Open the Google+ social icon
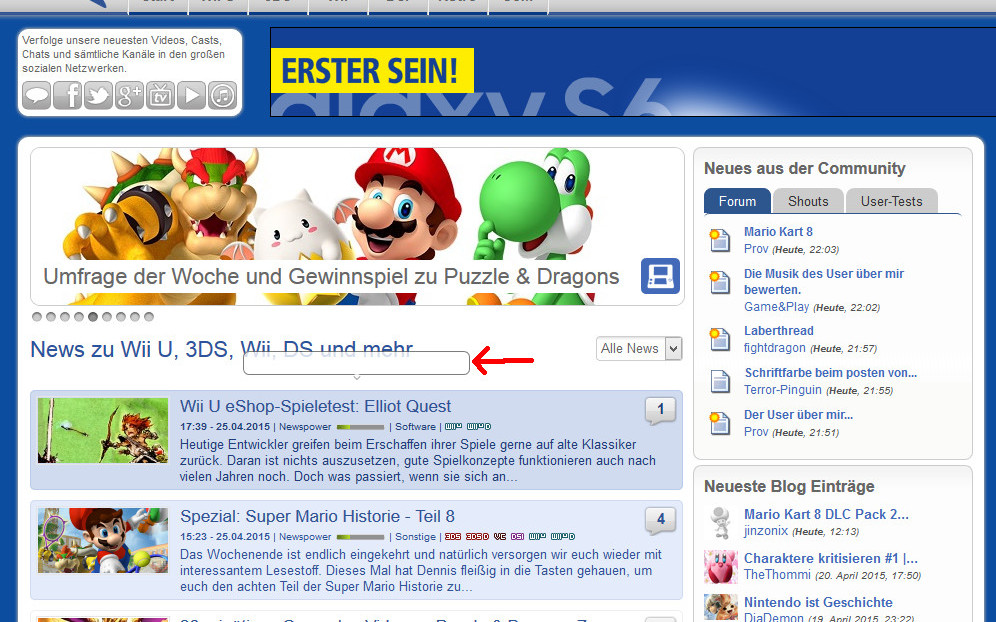Screen dimensions: 996x622 (130, 95)
